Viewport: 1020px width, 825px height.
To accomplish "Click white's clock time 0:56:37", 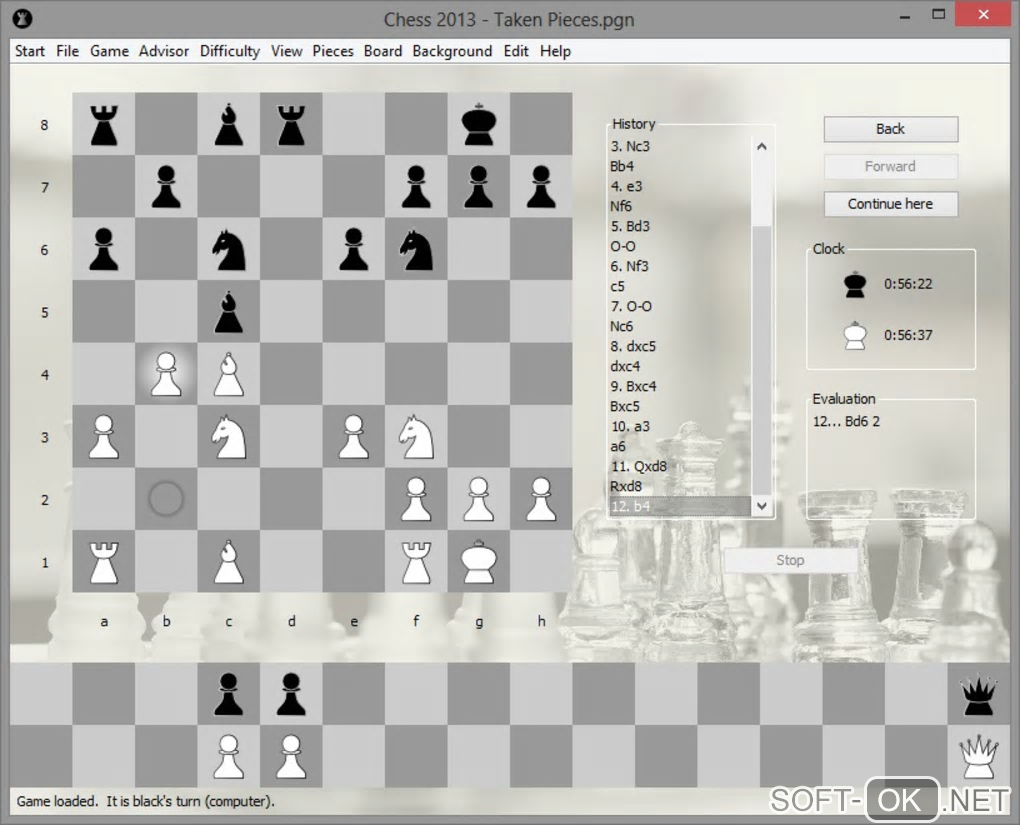I will click(x=908, y=335).
